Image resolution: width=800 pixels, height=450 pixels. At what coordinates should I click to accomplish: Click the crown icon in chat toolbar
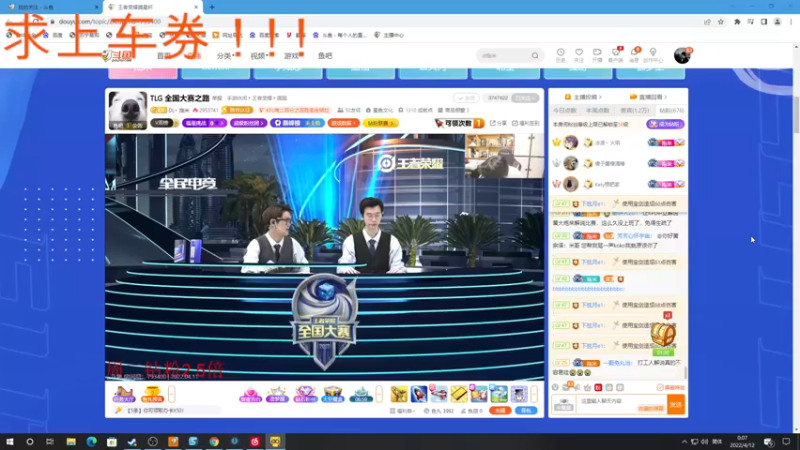pyautogui.click(x=587, y=388)
